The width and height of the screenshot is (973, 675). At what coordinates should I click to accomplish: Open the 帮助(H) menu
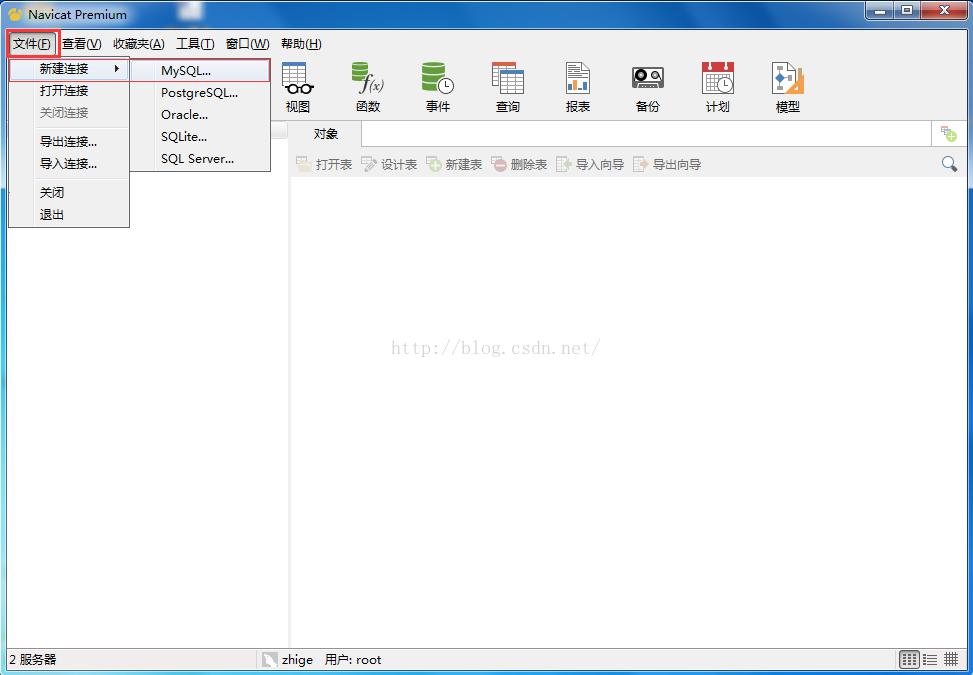pos(301,44)
